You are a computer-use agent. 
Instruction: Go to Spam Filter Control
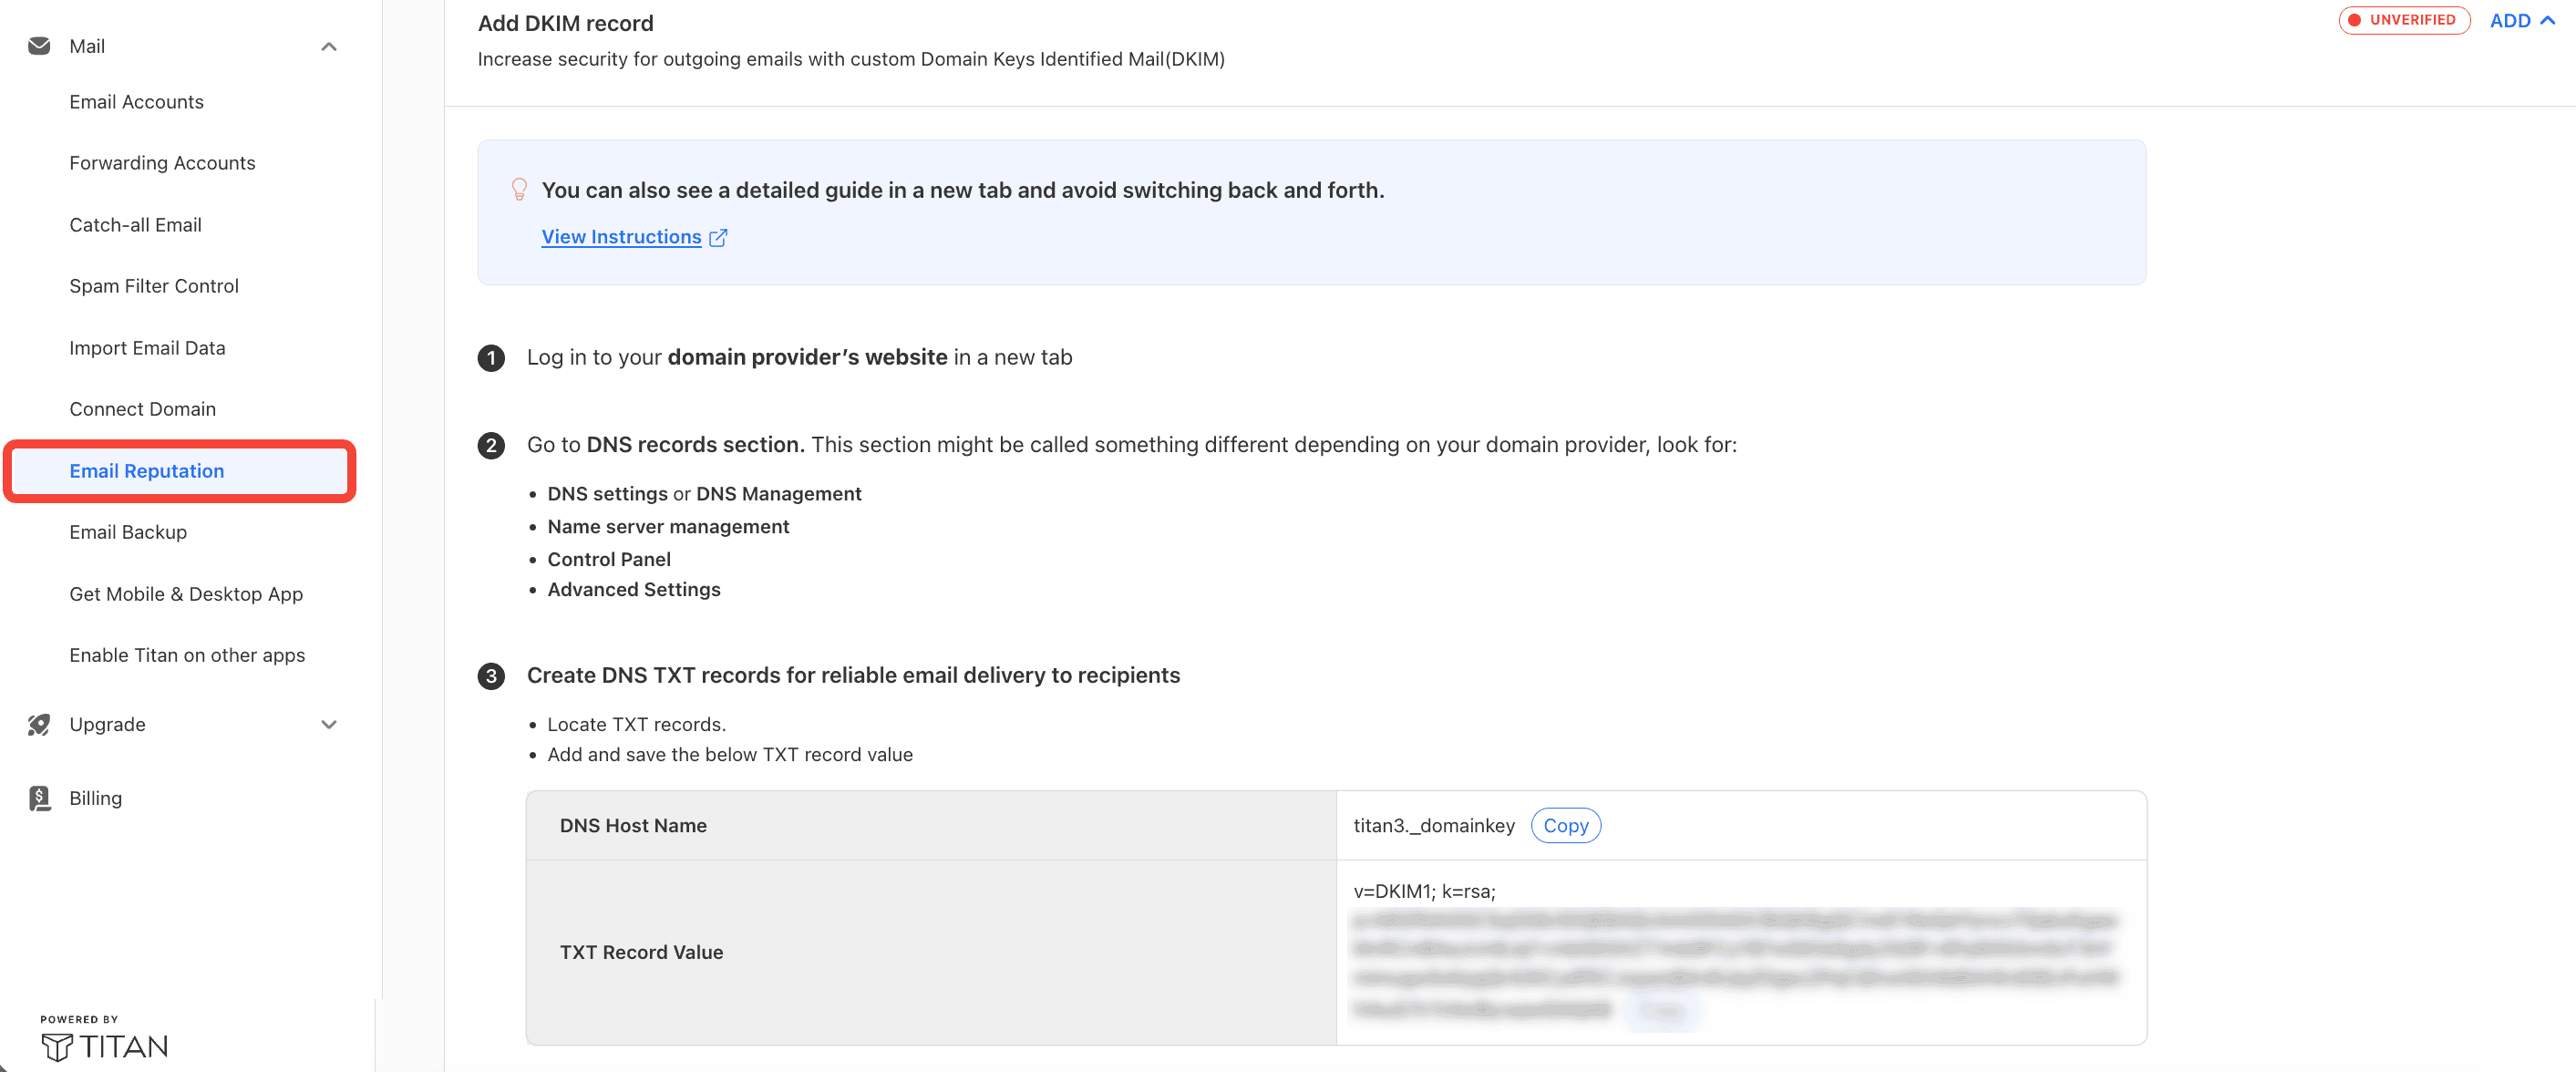tap(154, 286)
